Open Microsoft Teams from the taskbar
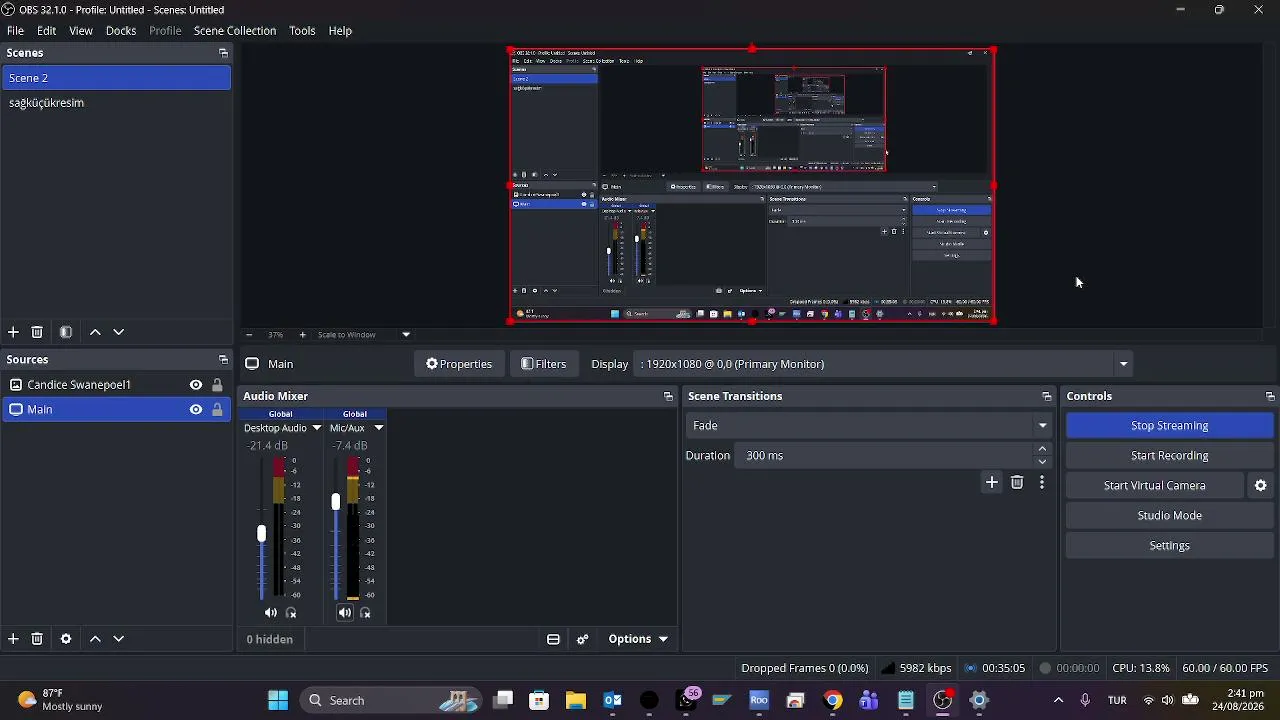1280x720 pixels. click(x=868, y=700)
